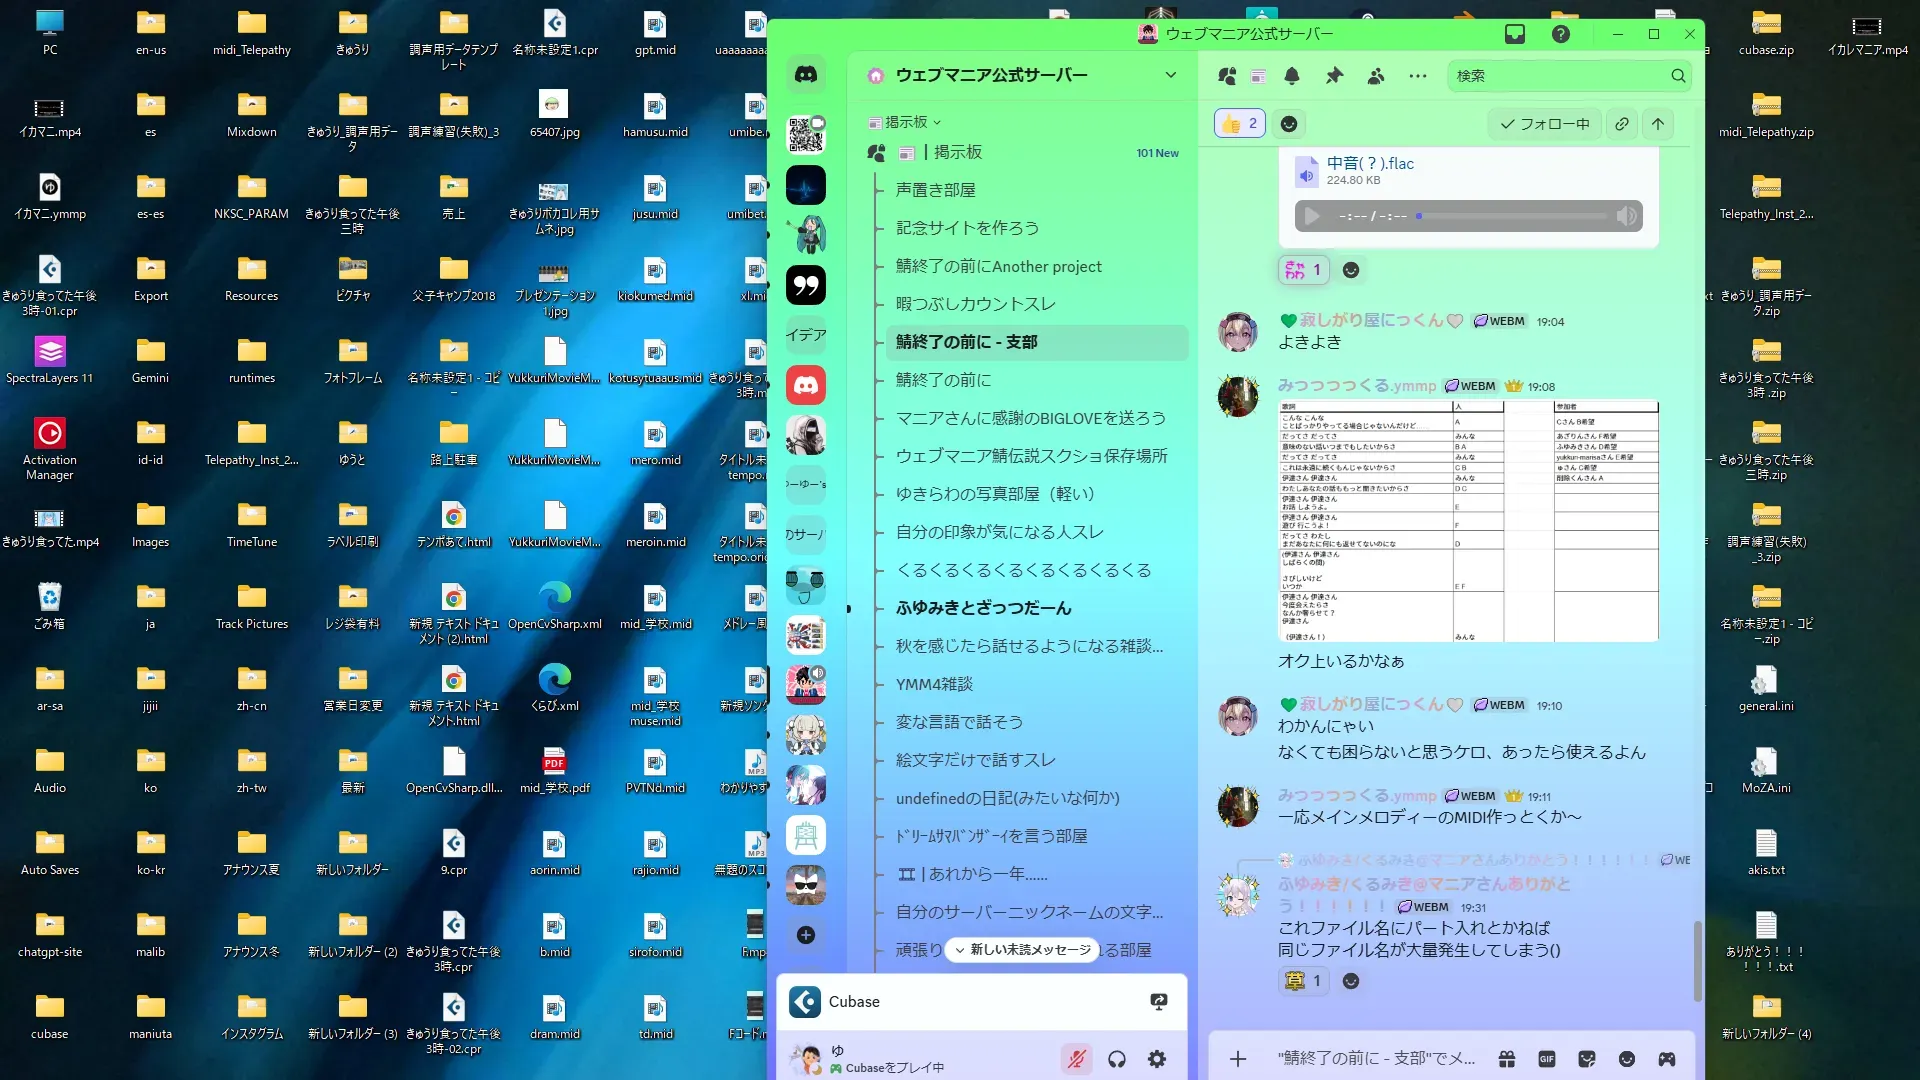Expand the ウェブマニア公式サーバー server dropdown
The image size is (1920, 1080).
click(1171, 75)
